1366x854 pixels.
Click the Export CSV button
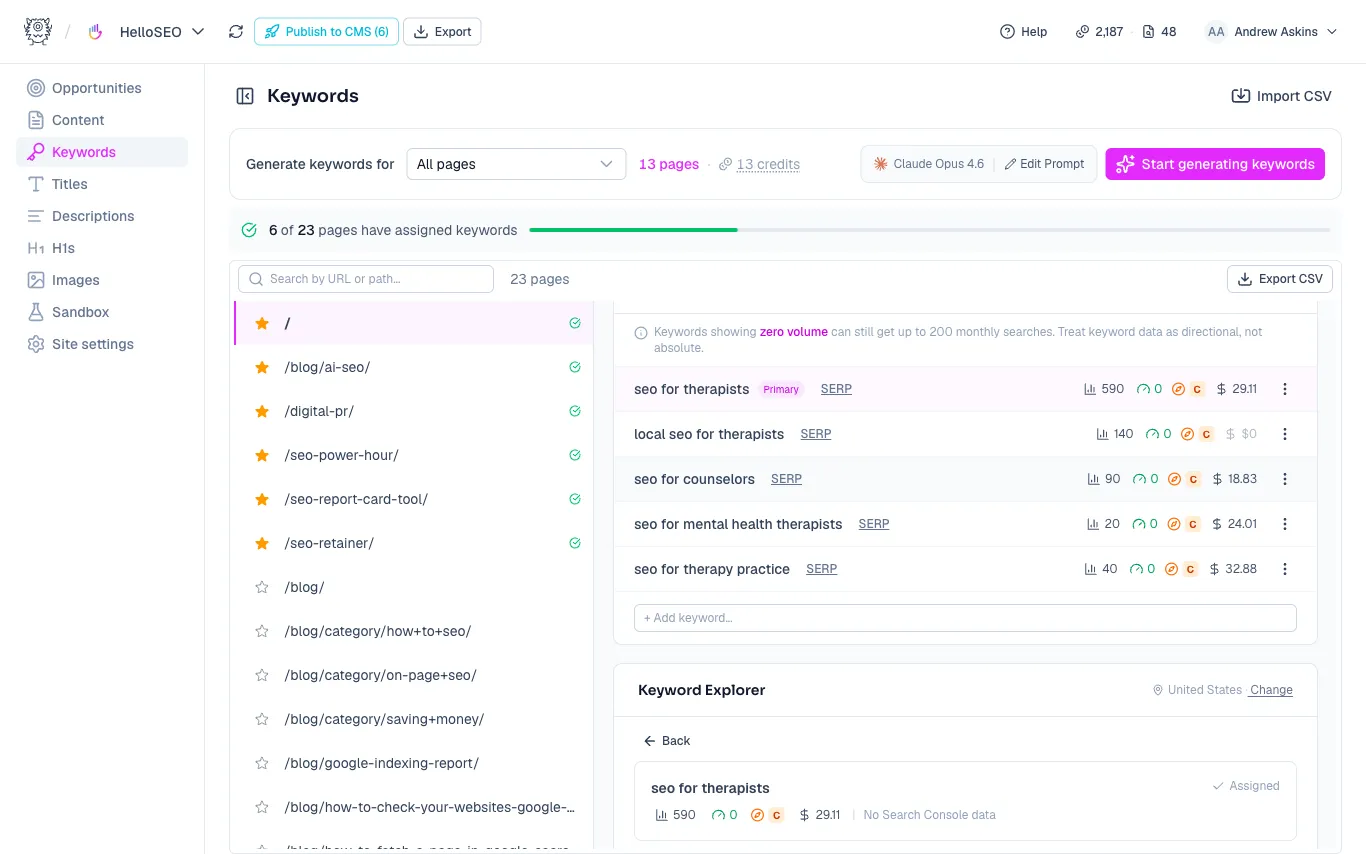coord(1280,279)
